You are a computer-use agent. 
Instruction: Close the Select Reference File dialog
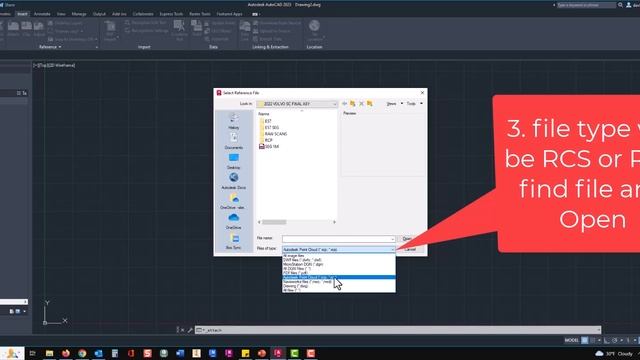pyautogui.click(x=422, y=93)
